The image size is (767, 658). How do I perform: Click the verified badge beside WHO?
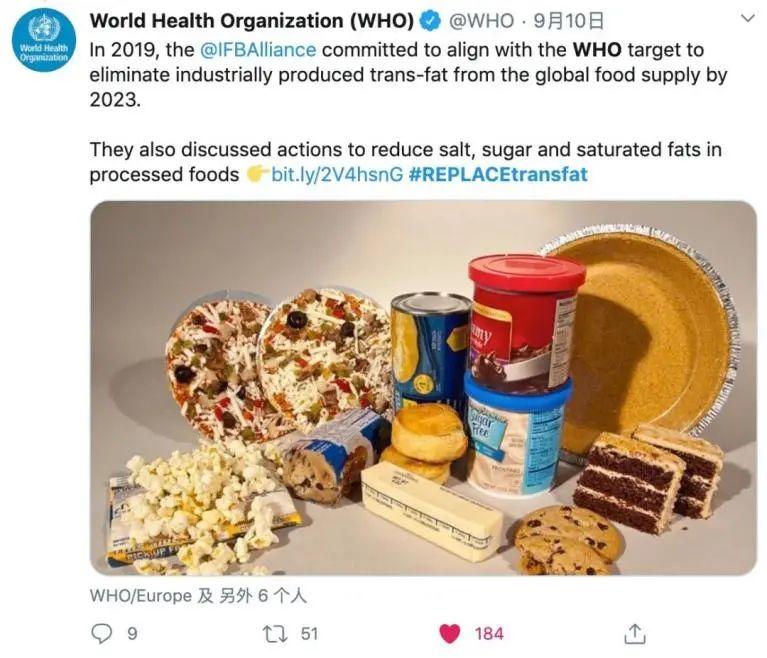pos(430,21)
